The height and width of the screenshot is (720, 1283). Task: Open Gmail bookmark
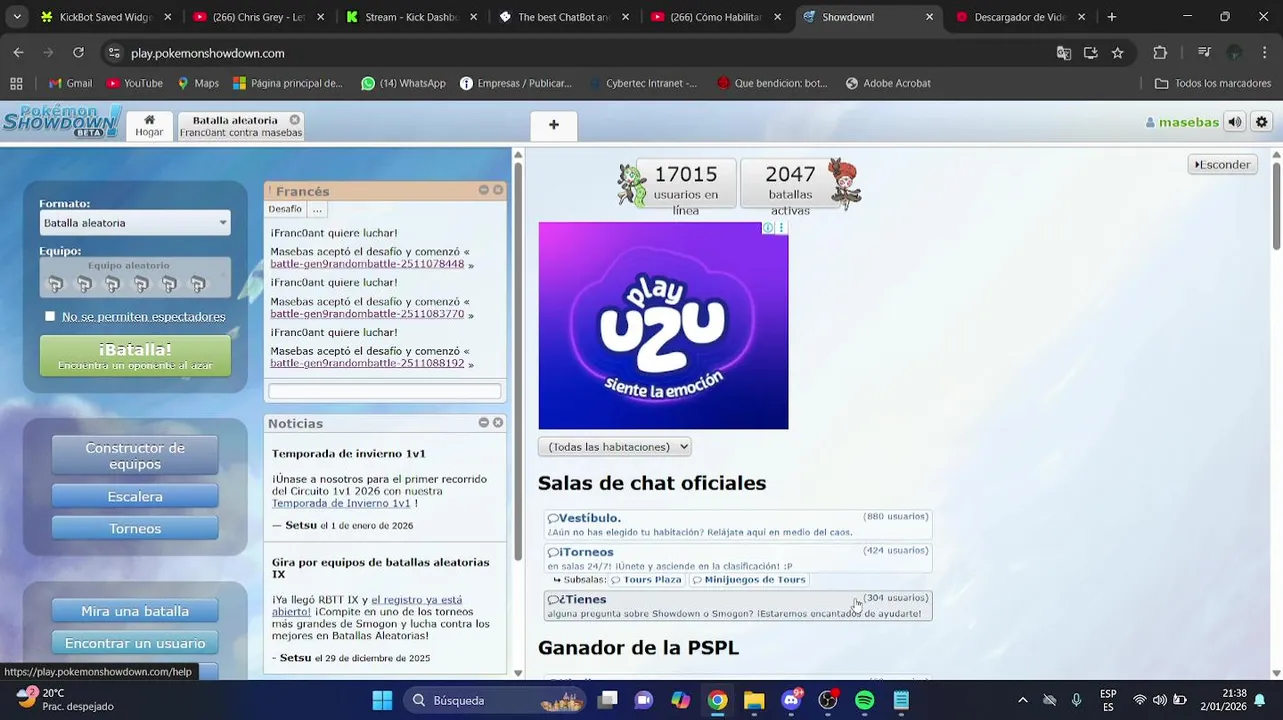(70, 83)
